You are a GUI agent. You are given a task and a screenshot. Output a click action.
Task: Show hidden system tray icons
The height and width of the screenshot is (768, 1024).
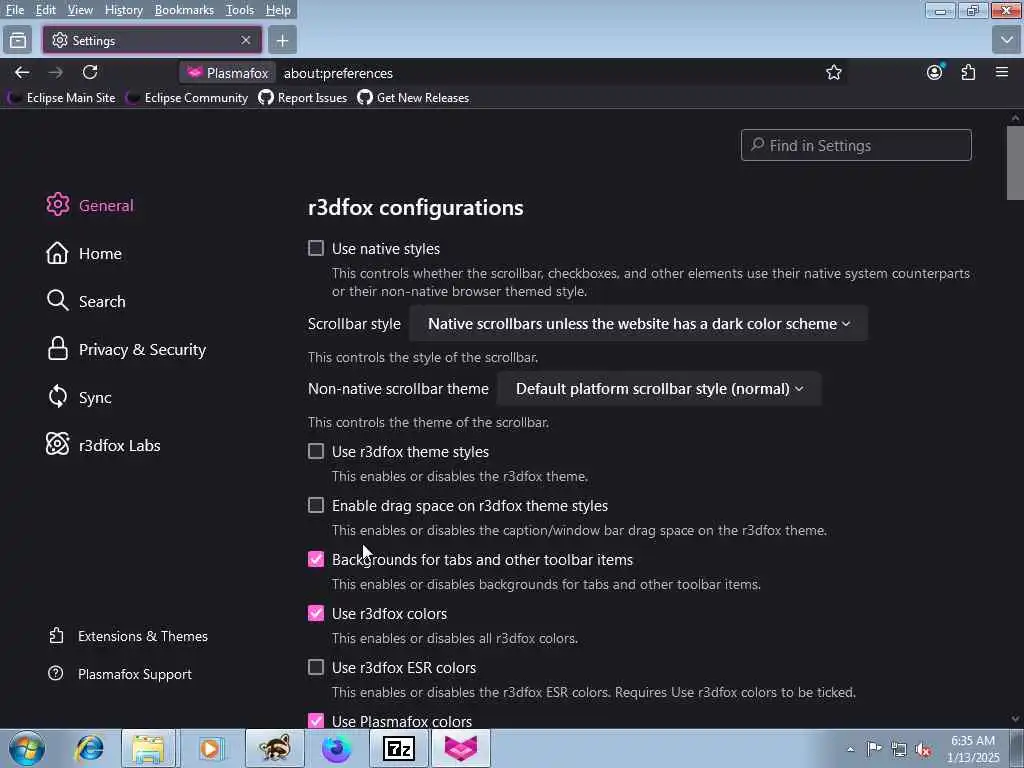tap(850, 749)
